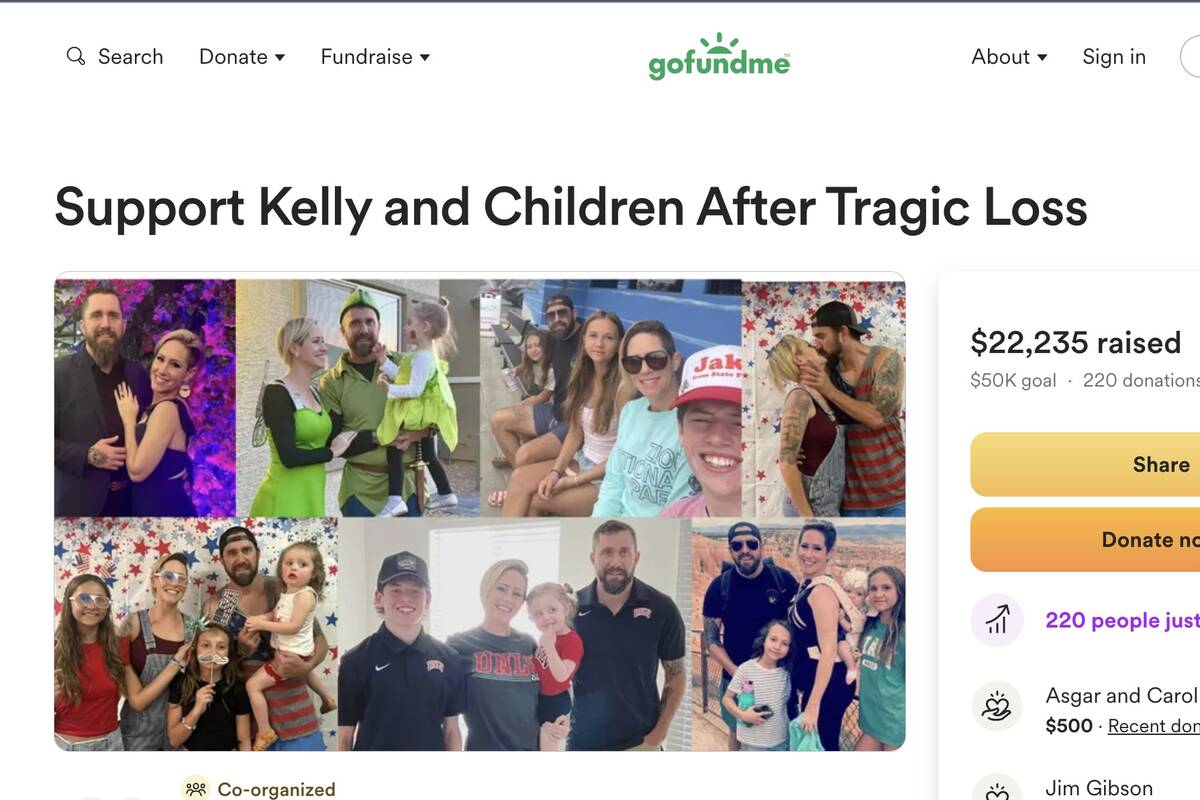The height and width of the screenshot is (800, 1200).
Task: Click the $22,235 raised amount
Action: [x=1076, y=343]
